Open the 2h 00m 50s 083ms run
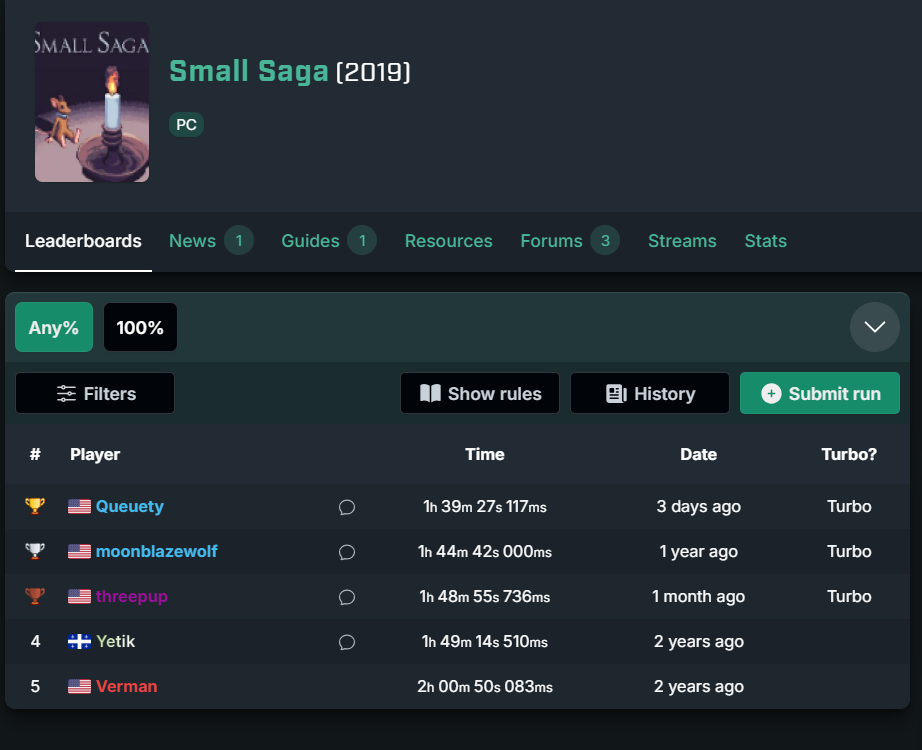922x750 pixels. tap(485, 686)
